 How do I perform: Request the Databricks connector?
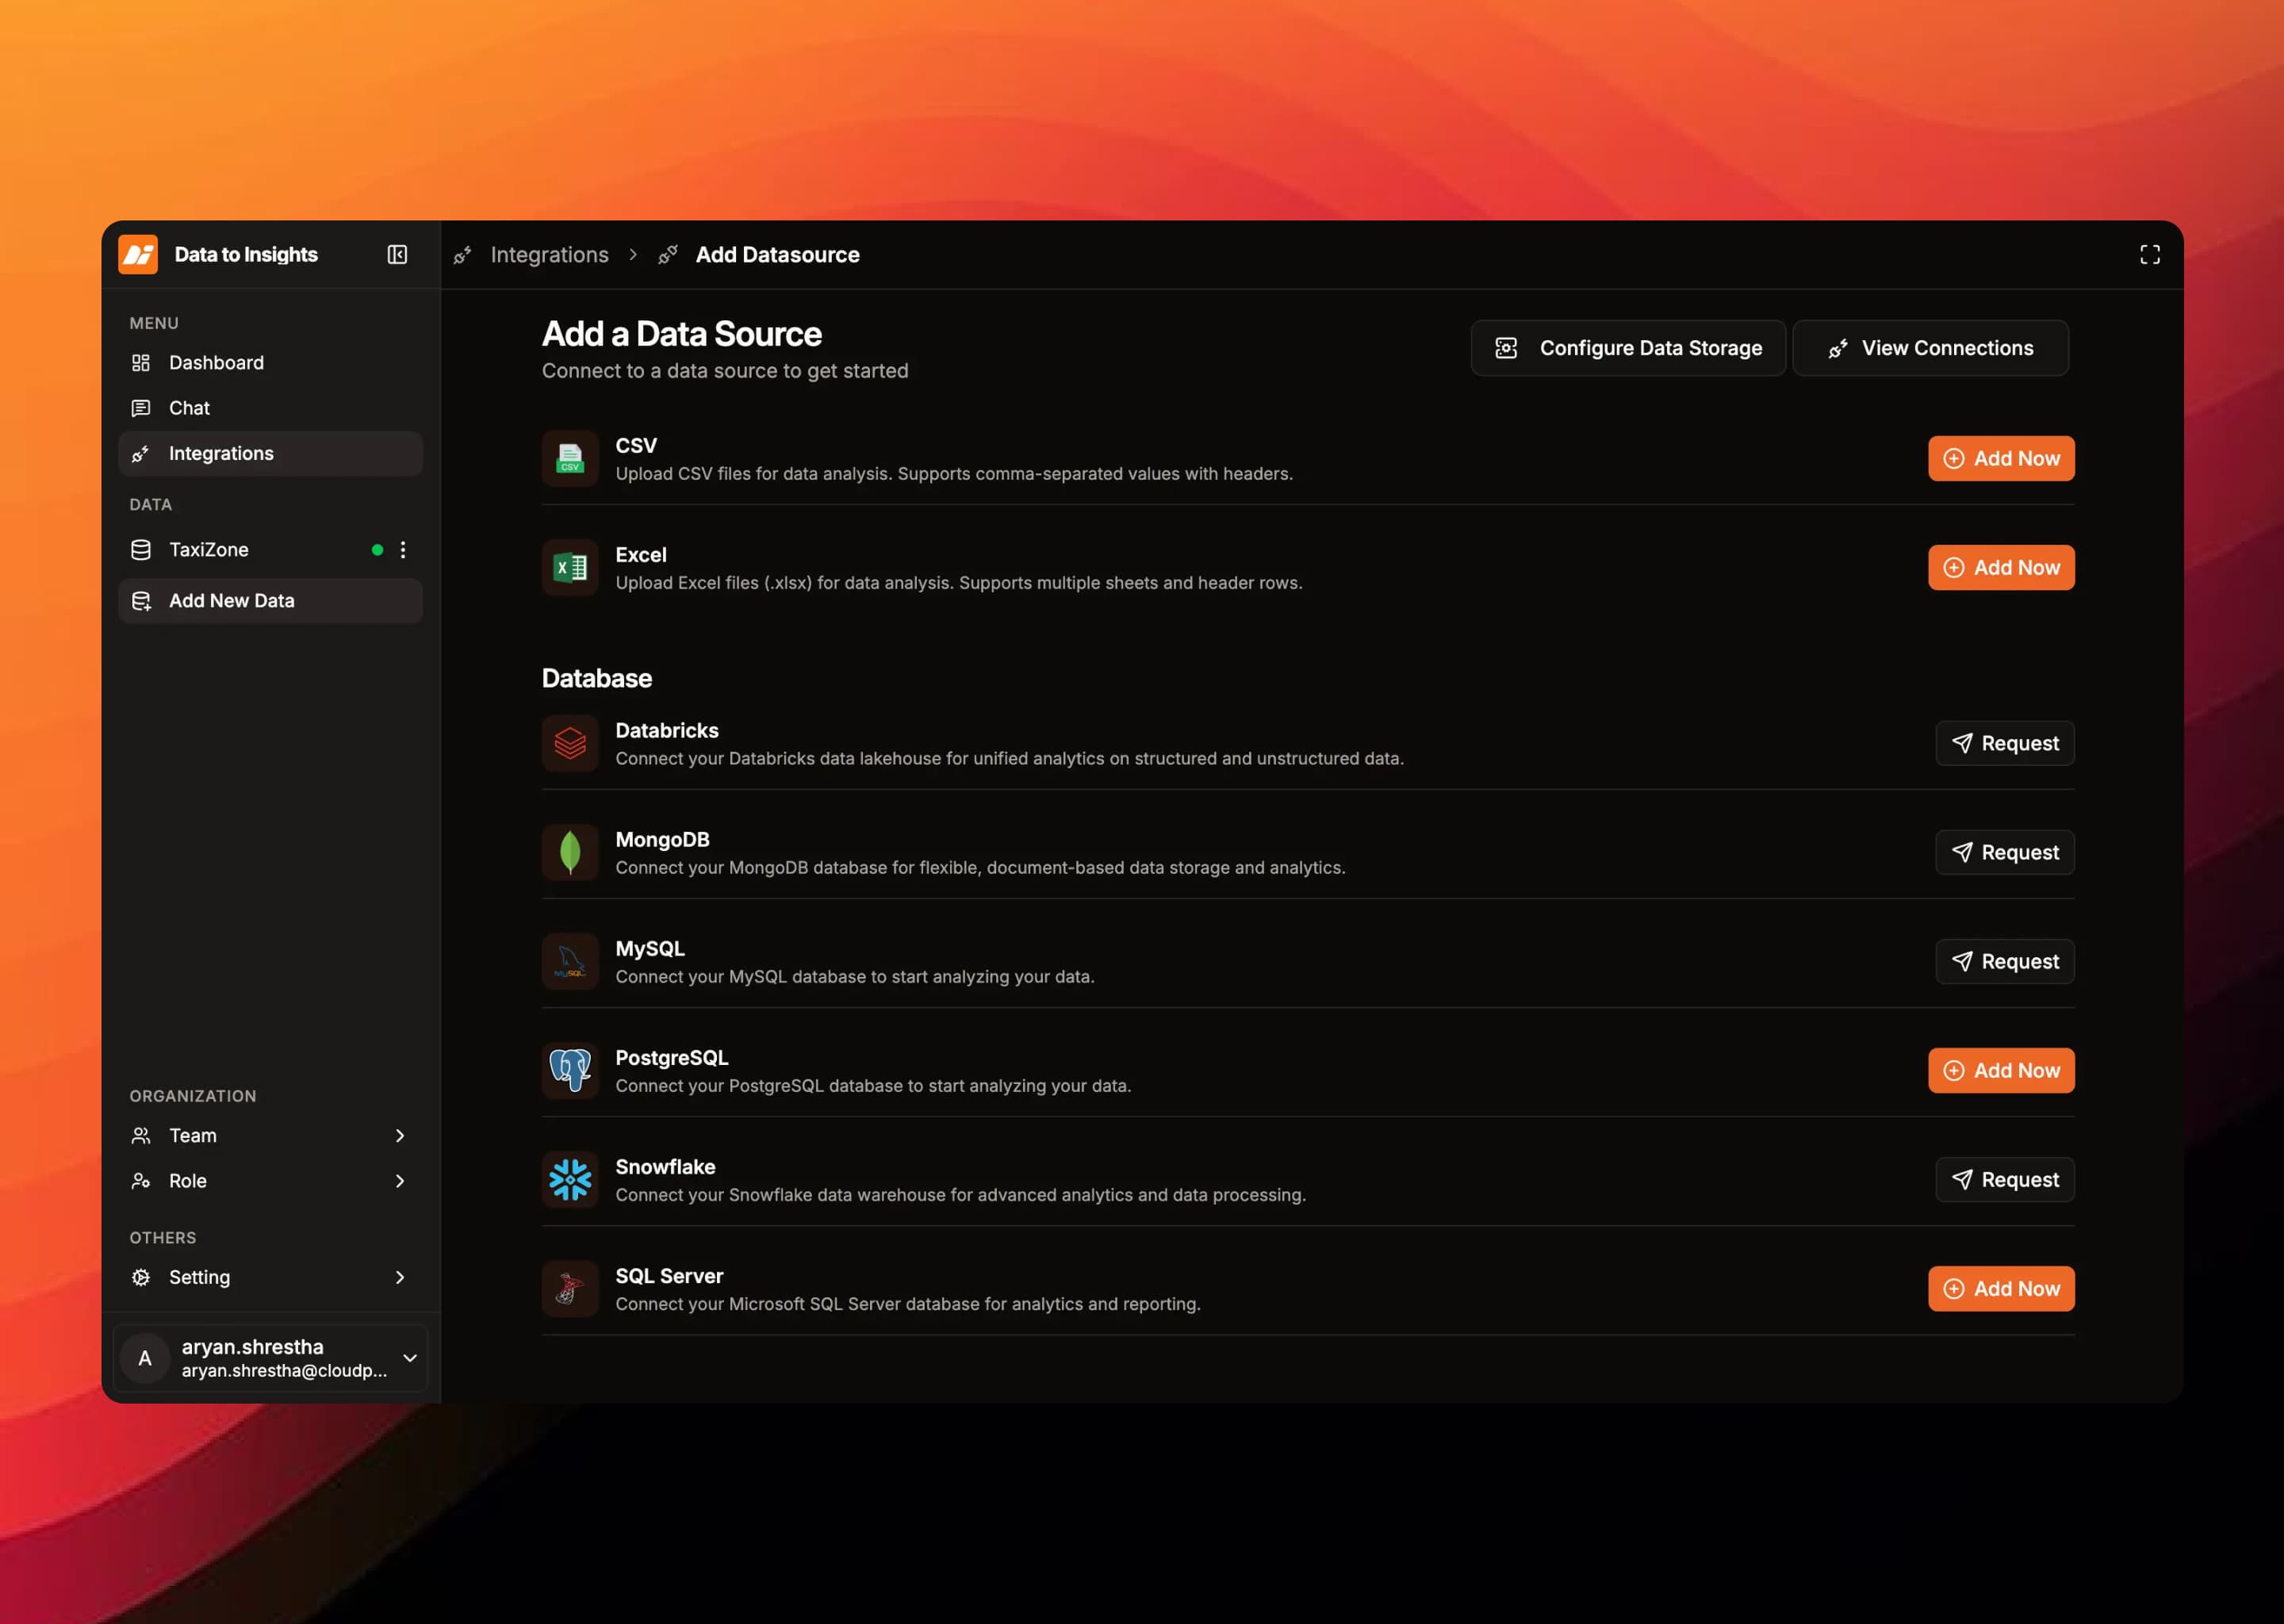[2005, 743]
